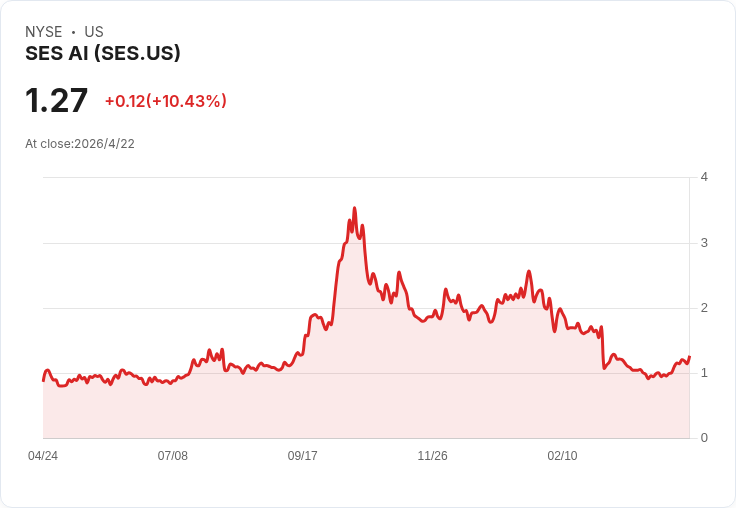Click the sharp drop in the line after 02/10
Screen dimensions: 736x508
602,348
